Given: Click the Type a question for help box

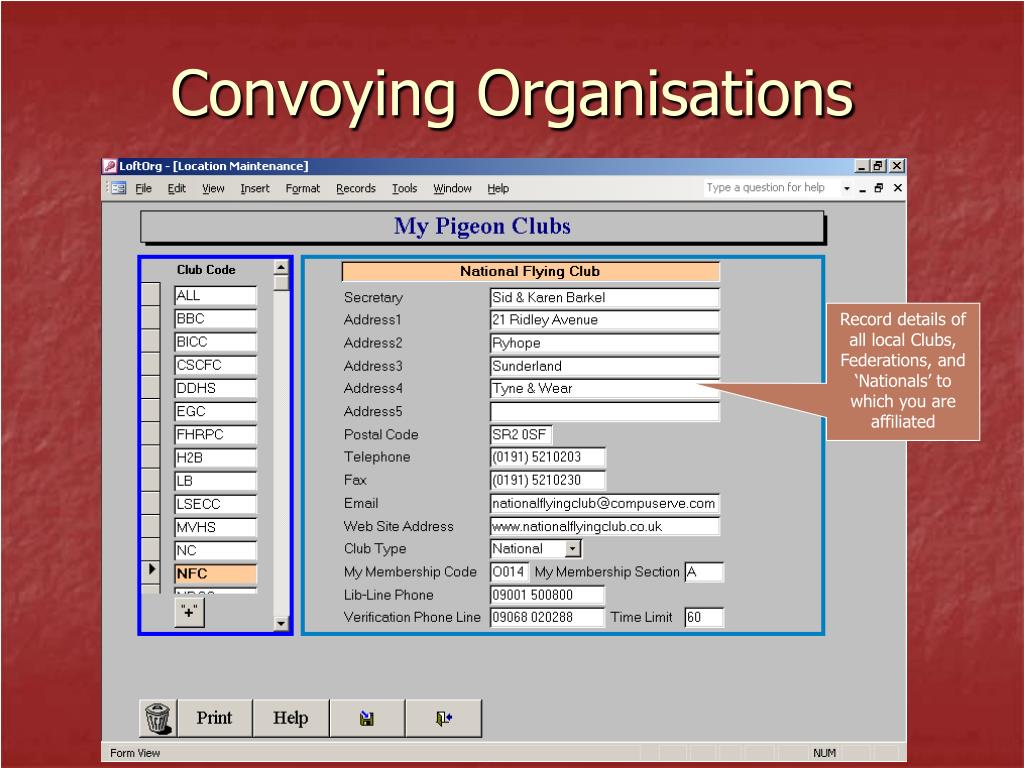Looking at the screenshot, I should pos(770,187).
